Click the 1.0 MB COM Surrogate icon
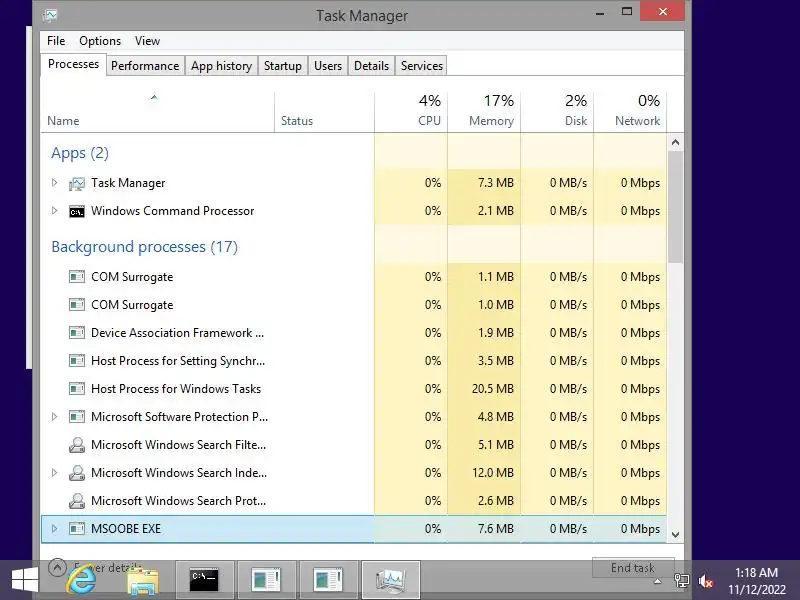The height and width of the screenshot is (600, 800). click(x=77, y=305)
